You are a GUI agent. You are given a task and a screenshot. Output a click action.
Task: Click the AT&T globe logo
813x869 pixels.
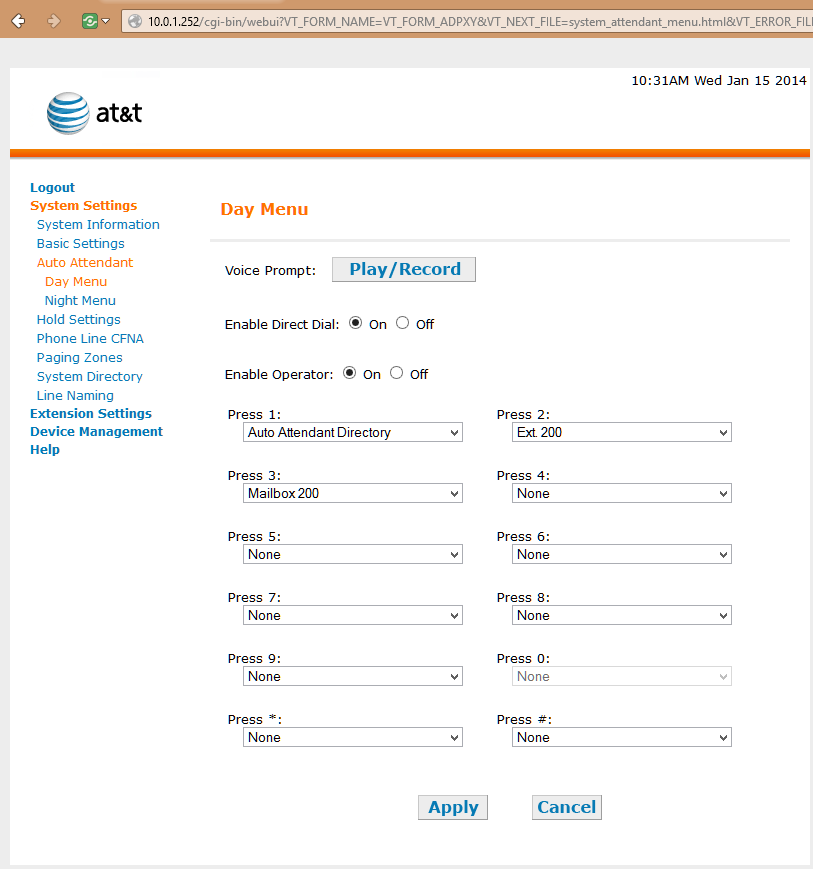tap(68, 113)
